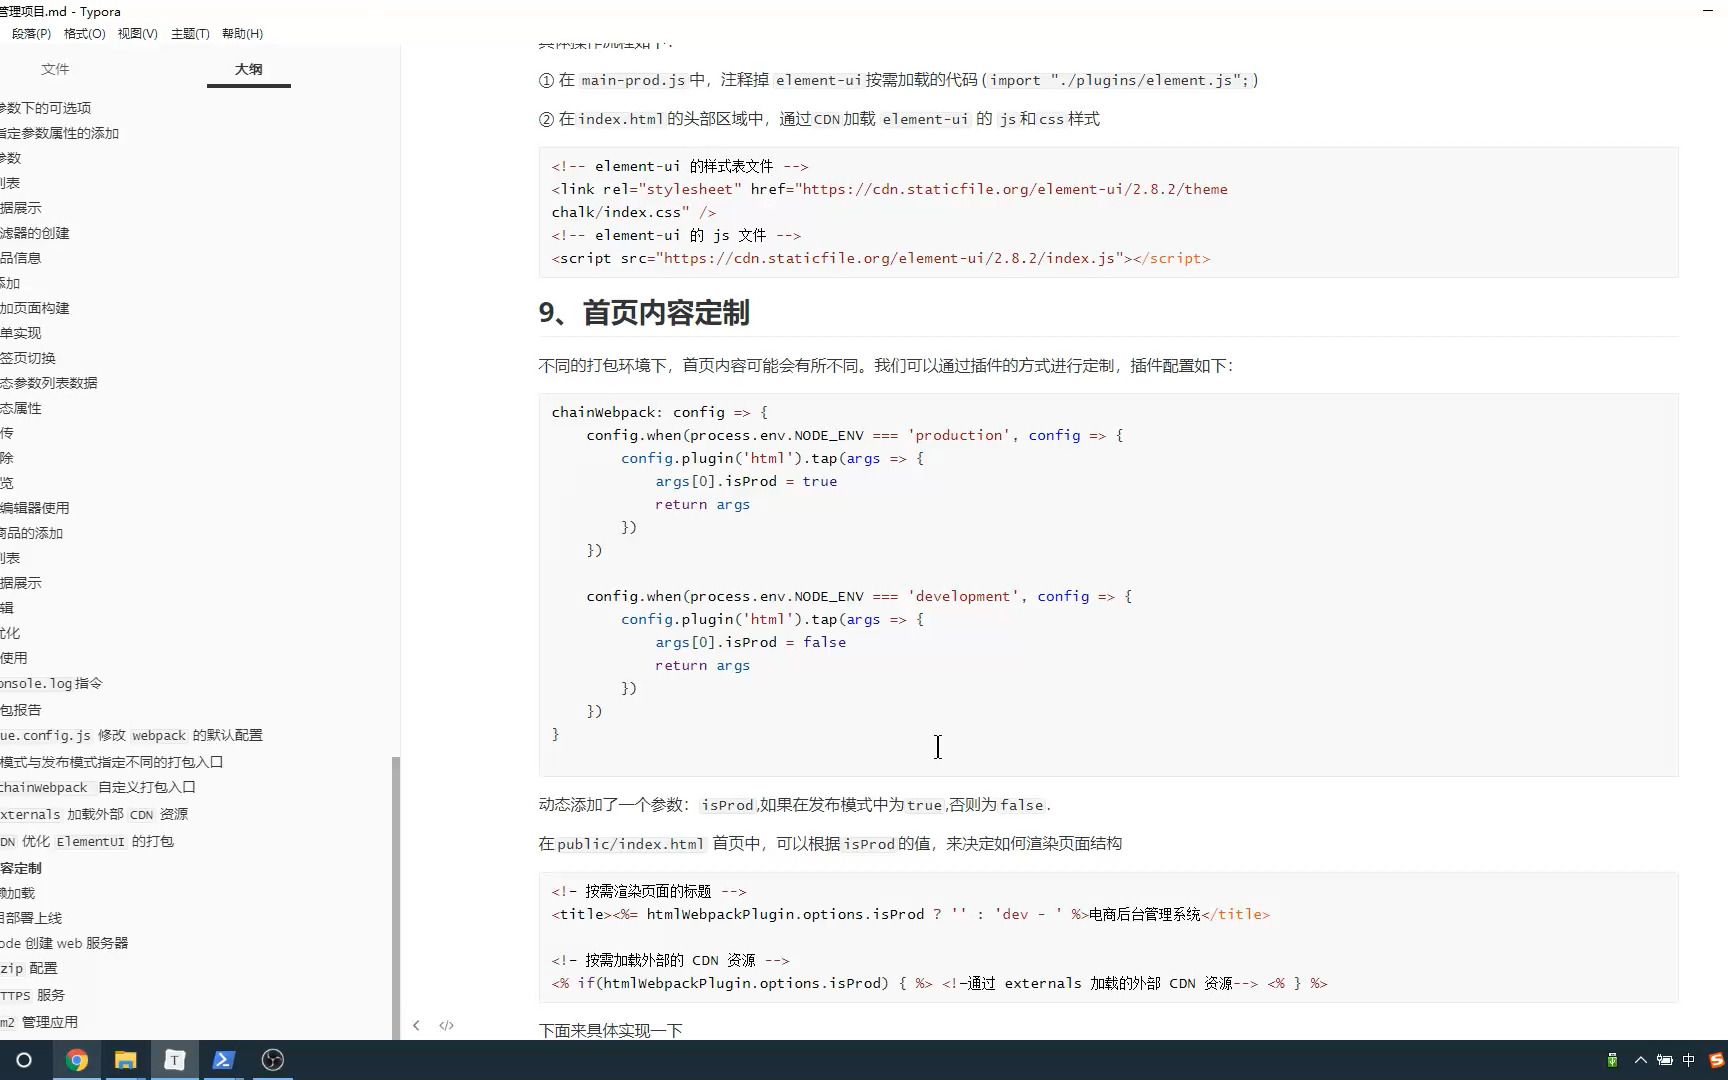Select outline item 态参数列表数据
The image size is (1728, 1080).
(49, 383)
